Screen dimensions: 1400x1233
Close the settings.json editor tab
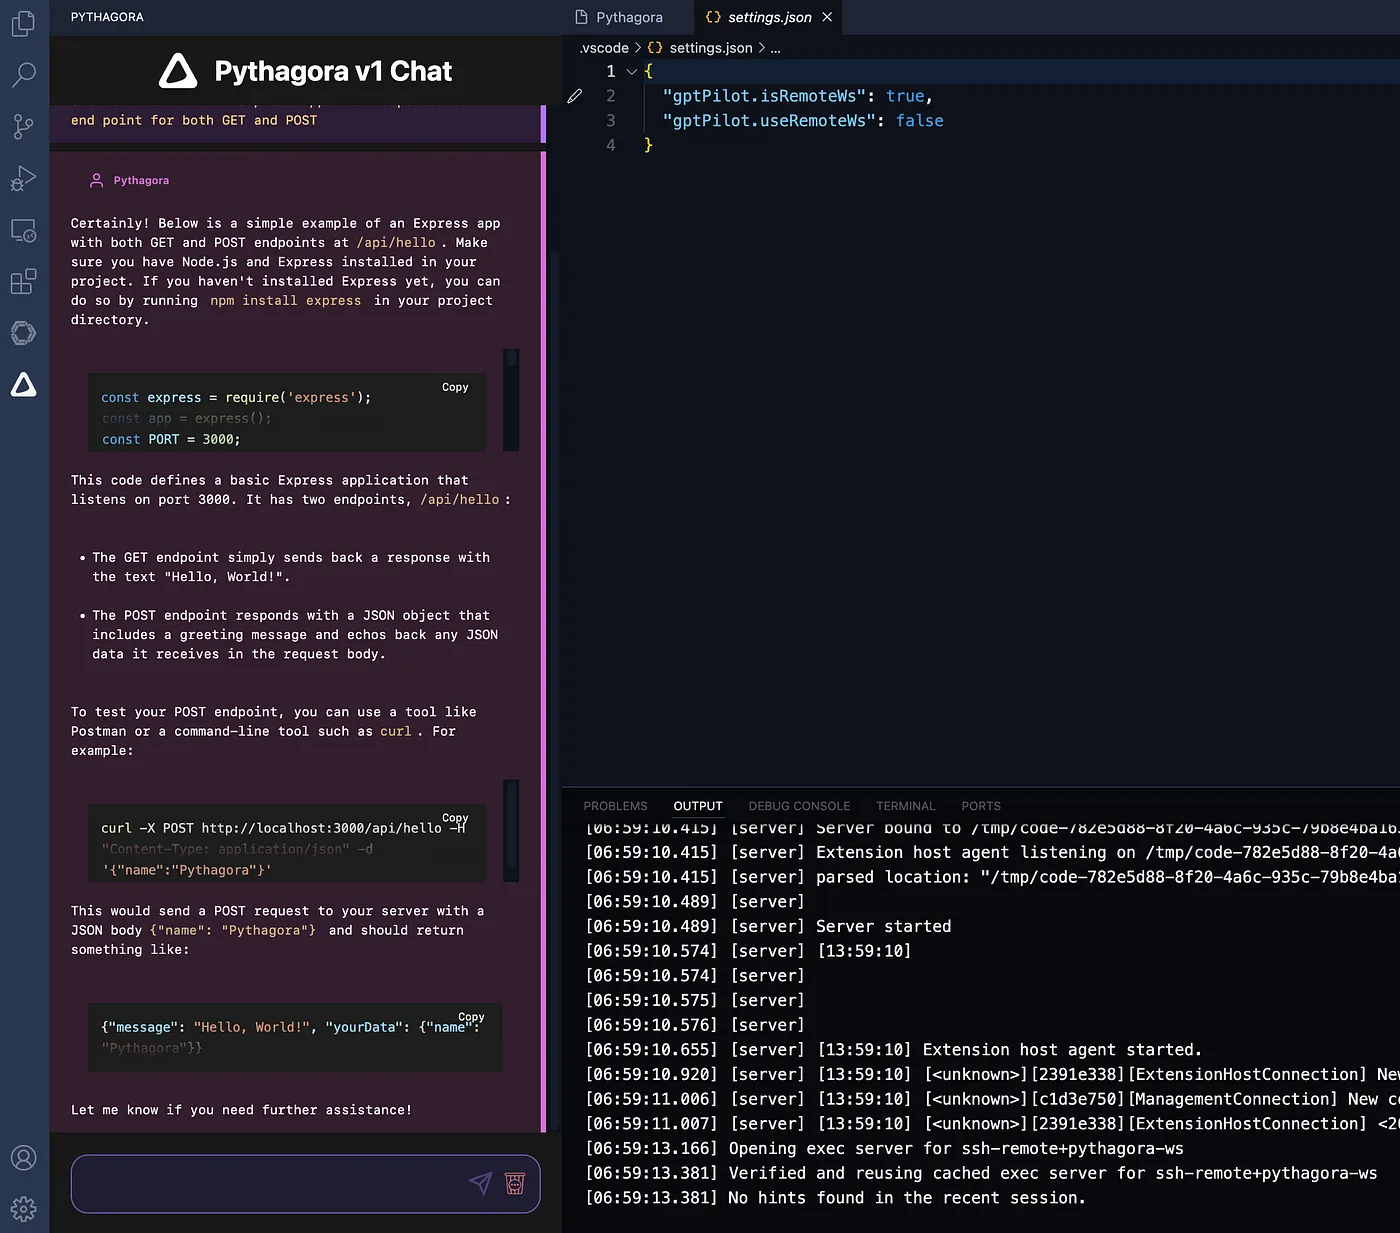point(827,17)
